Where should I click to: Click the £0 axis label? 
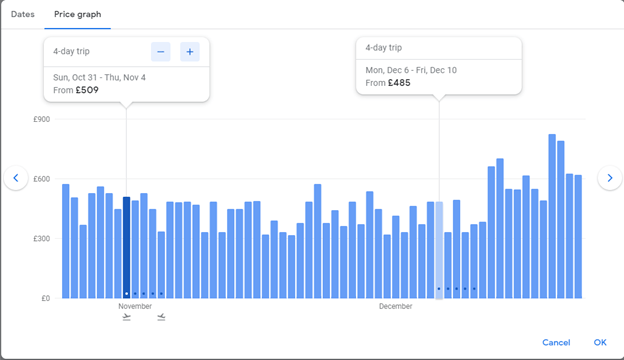(46, 298)
